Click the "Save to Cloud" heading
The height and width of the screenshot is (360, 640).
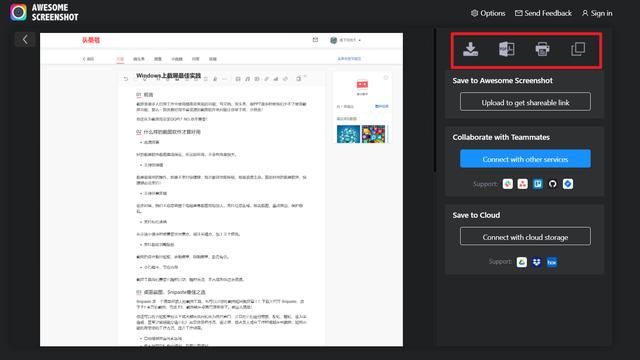tap(476, 215)
